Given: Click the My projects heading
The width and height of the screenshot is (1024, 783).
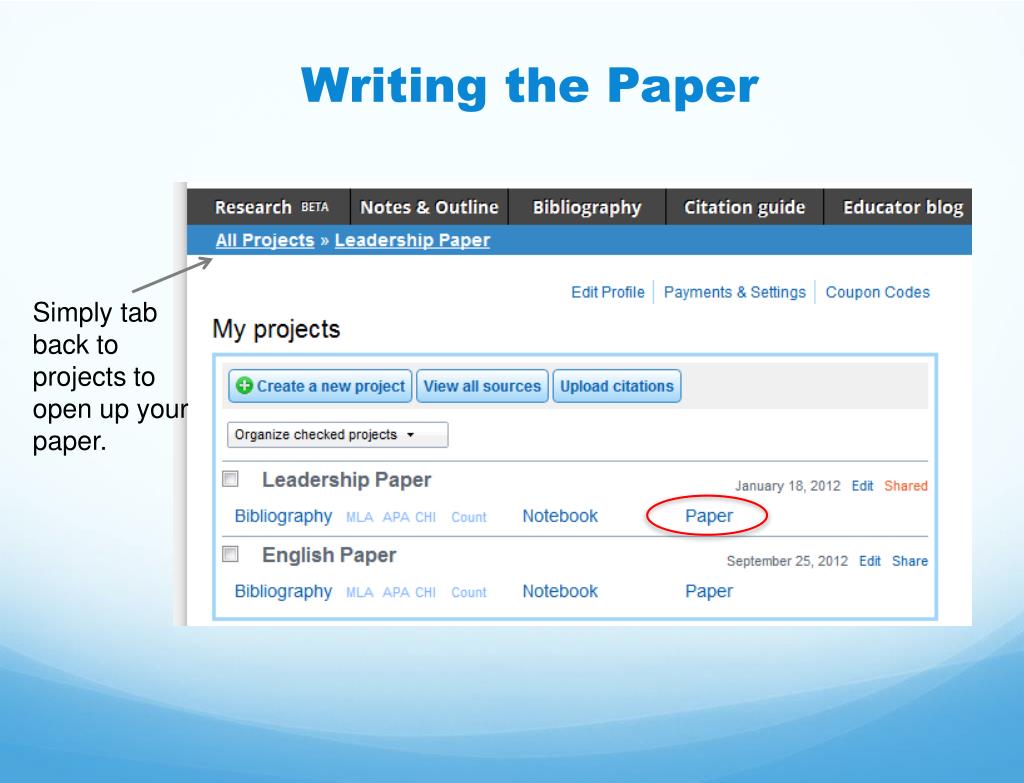Looking at the screenshot, I should (x=276, y=329).
